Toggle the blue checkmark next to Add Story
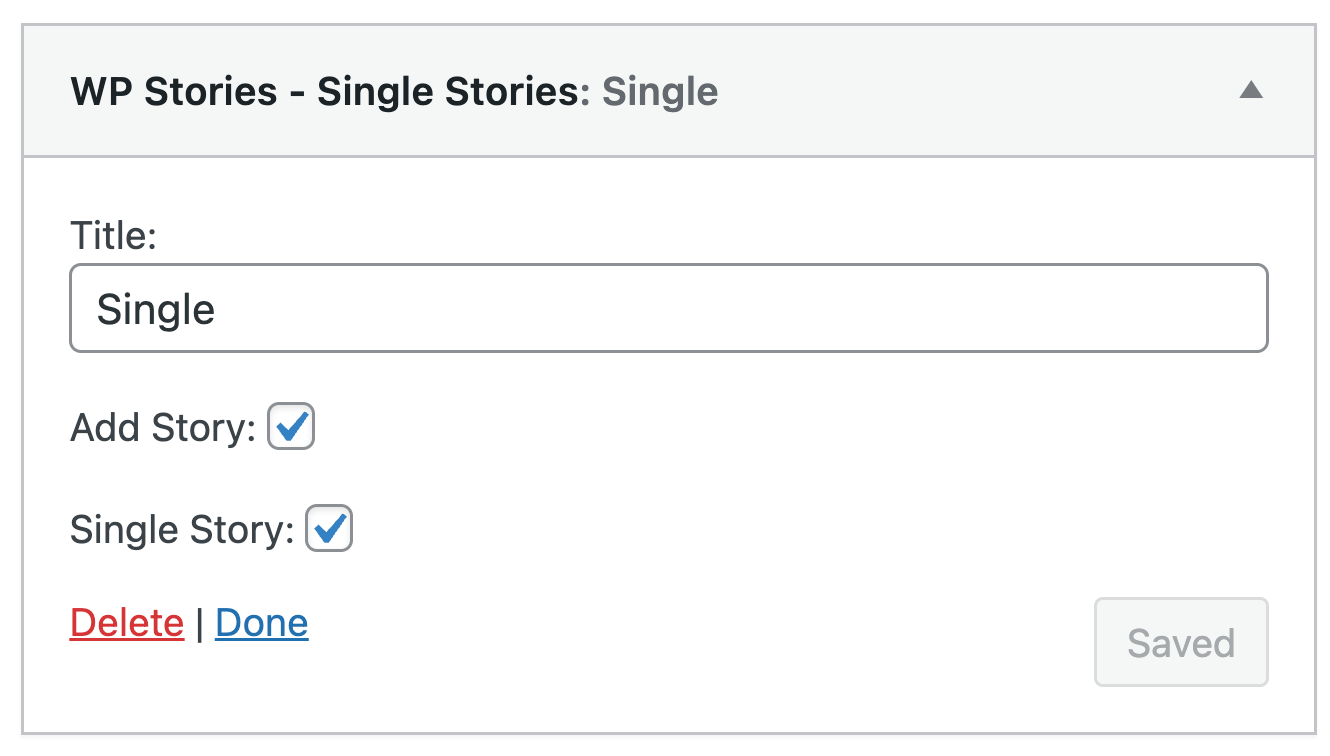The width and height of the screenshot is (1330, 756). pos(291,426)
